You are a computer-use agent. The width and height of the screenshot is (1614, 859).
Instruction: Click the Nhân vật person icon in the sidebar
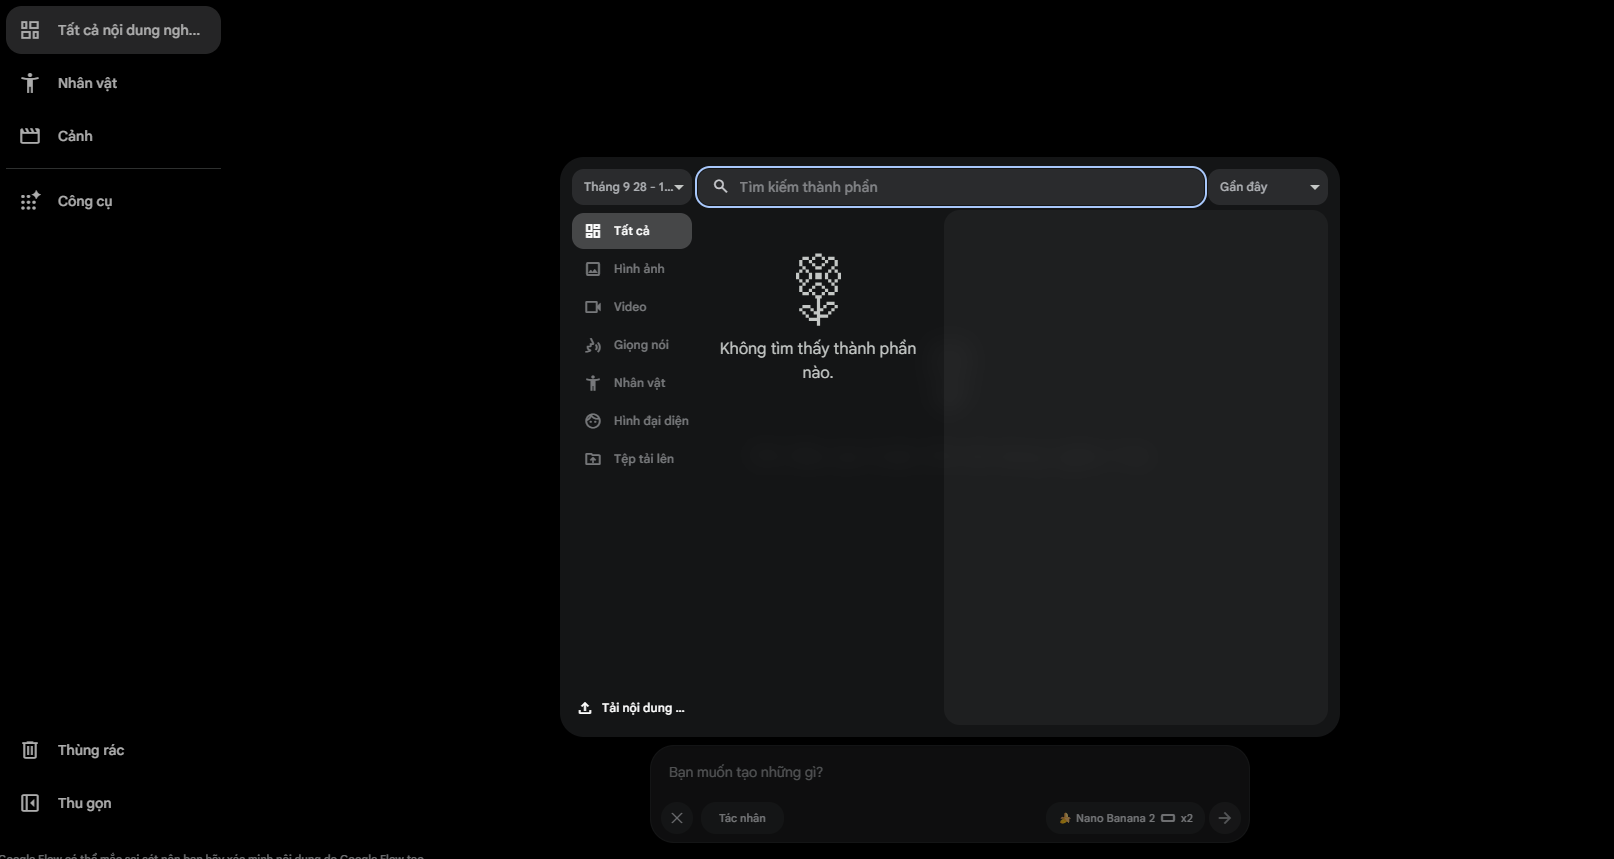[x=30, y=83]
